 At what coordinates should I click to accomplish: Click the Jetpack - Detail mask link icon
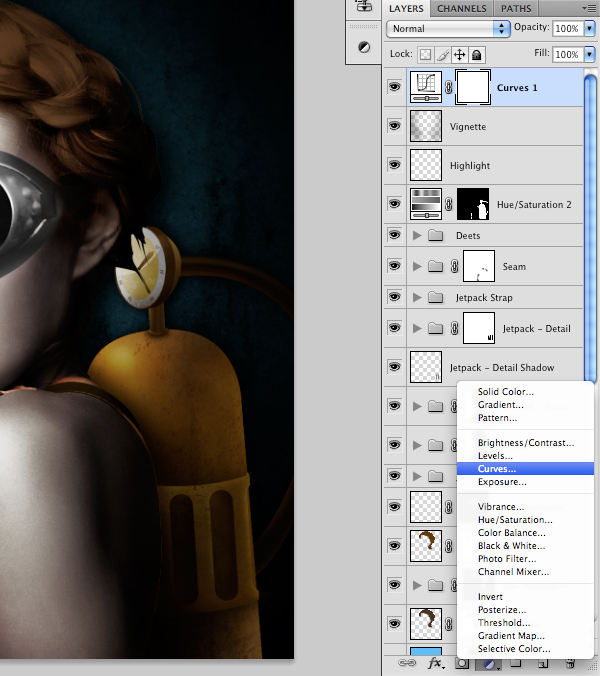454,328
